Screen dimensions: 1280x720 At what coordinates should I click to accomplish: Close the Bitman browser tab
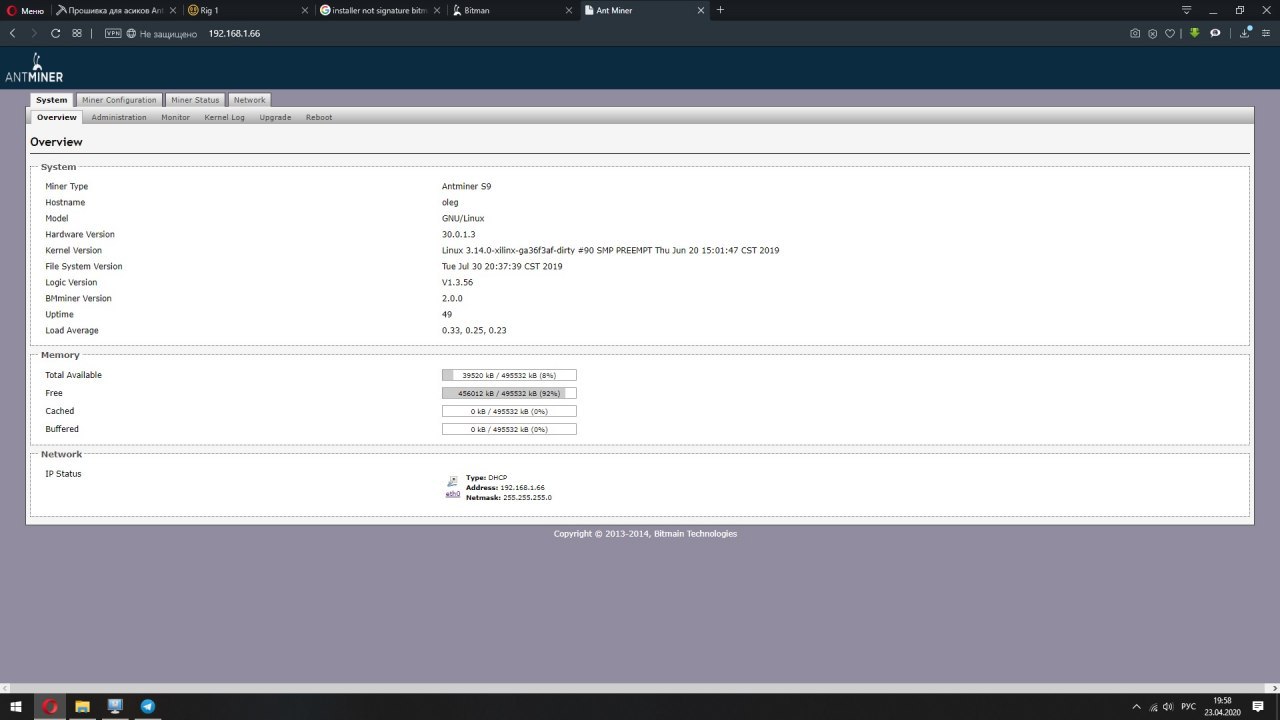pos(567,10)
